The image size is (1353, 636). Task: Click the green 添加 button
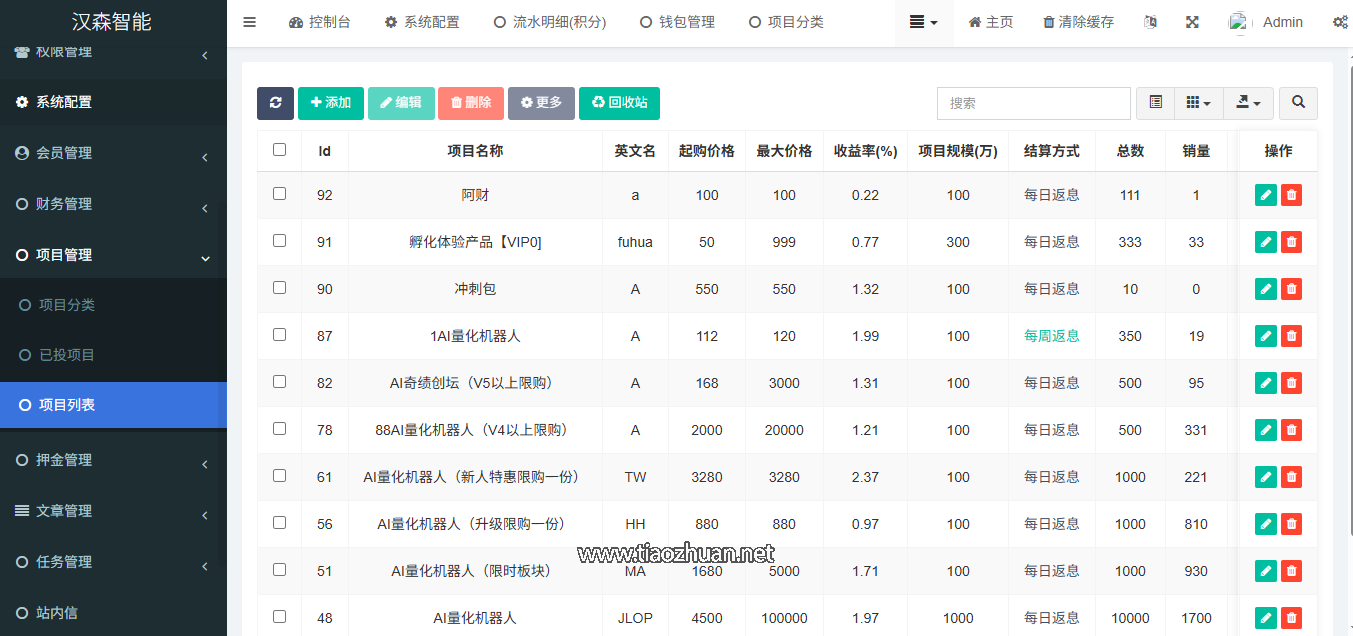point(330,103)
